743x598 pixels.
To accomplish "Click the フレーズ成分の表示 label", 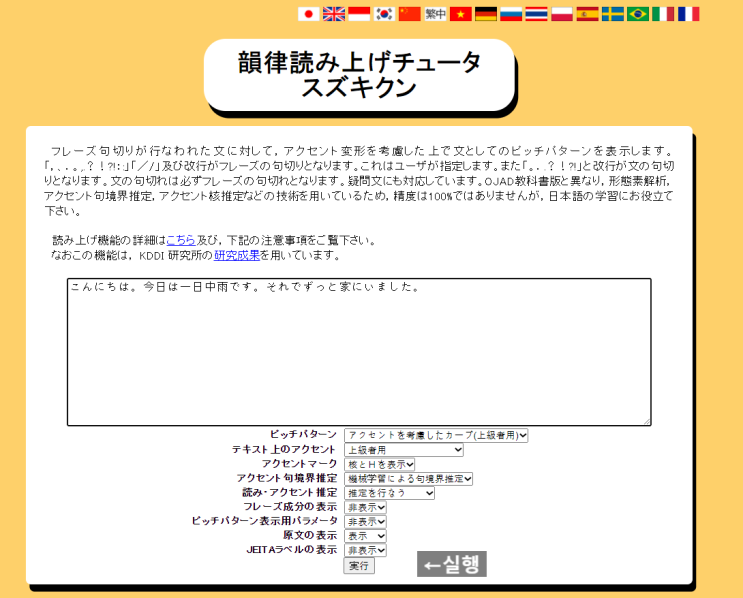I will (x=290, y=507).
